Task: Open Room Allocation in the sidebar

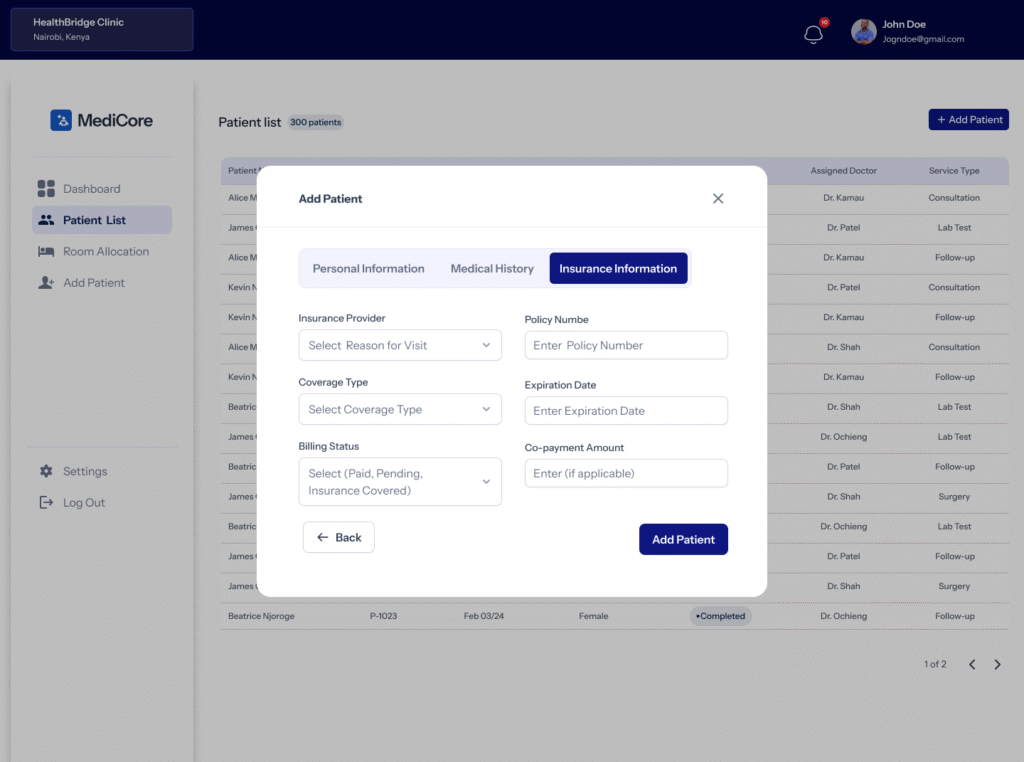Action: (105, 252)
